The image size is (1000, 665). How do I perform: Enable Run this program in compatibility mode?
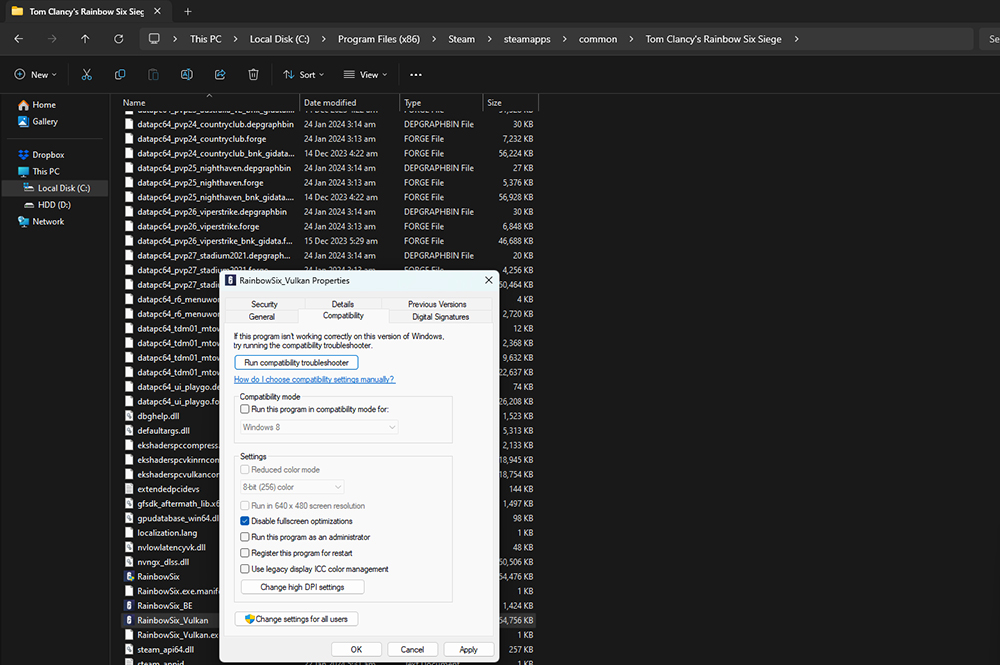[245, 409]
